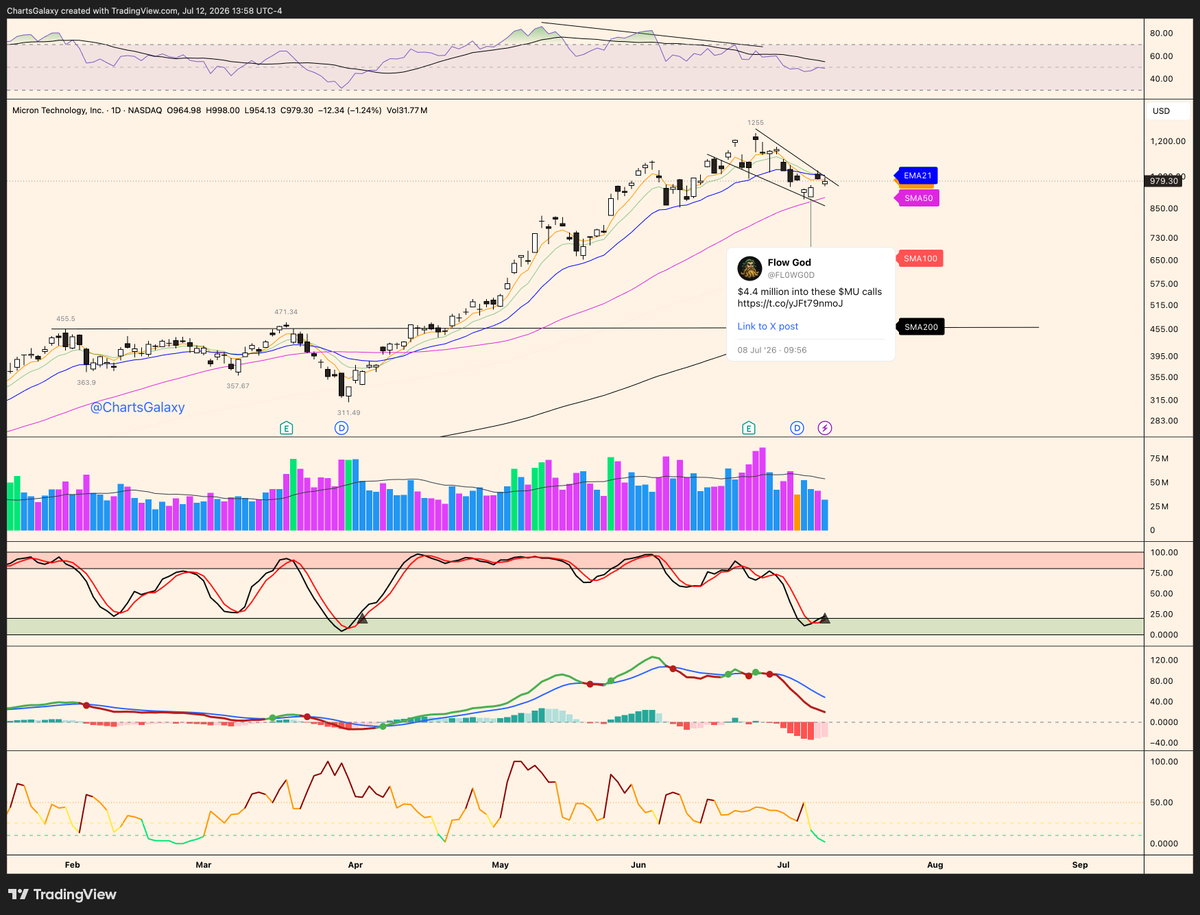Click the earnings E marker in late June

point(748,428)
